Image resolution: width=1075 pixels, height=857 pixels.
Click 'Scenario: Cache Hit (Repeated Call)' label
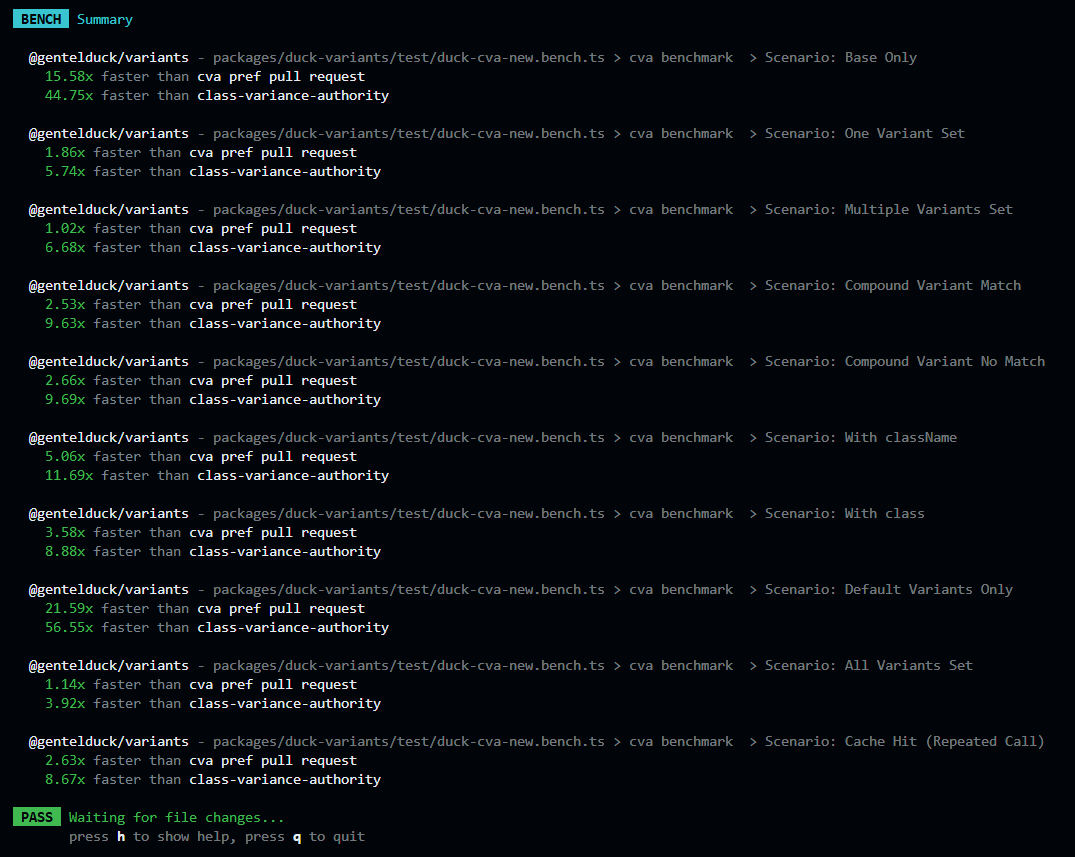(x=904, y=743)
